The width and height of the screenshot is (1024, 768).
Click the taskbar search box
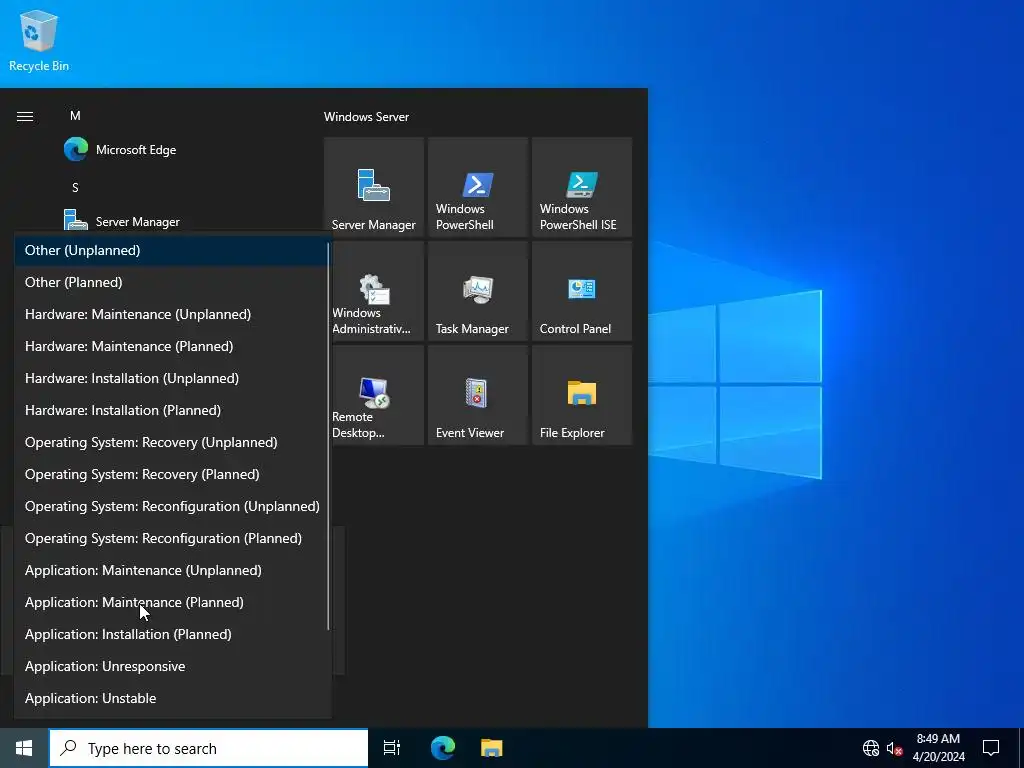click(x=208, y=748)
